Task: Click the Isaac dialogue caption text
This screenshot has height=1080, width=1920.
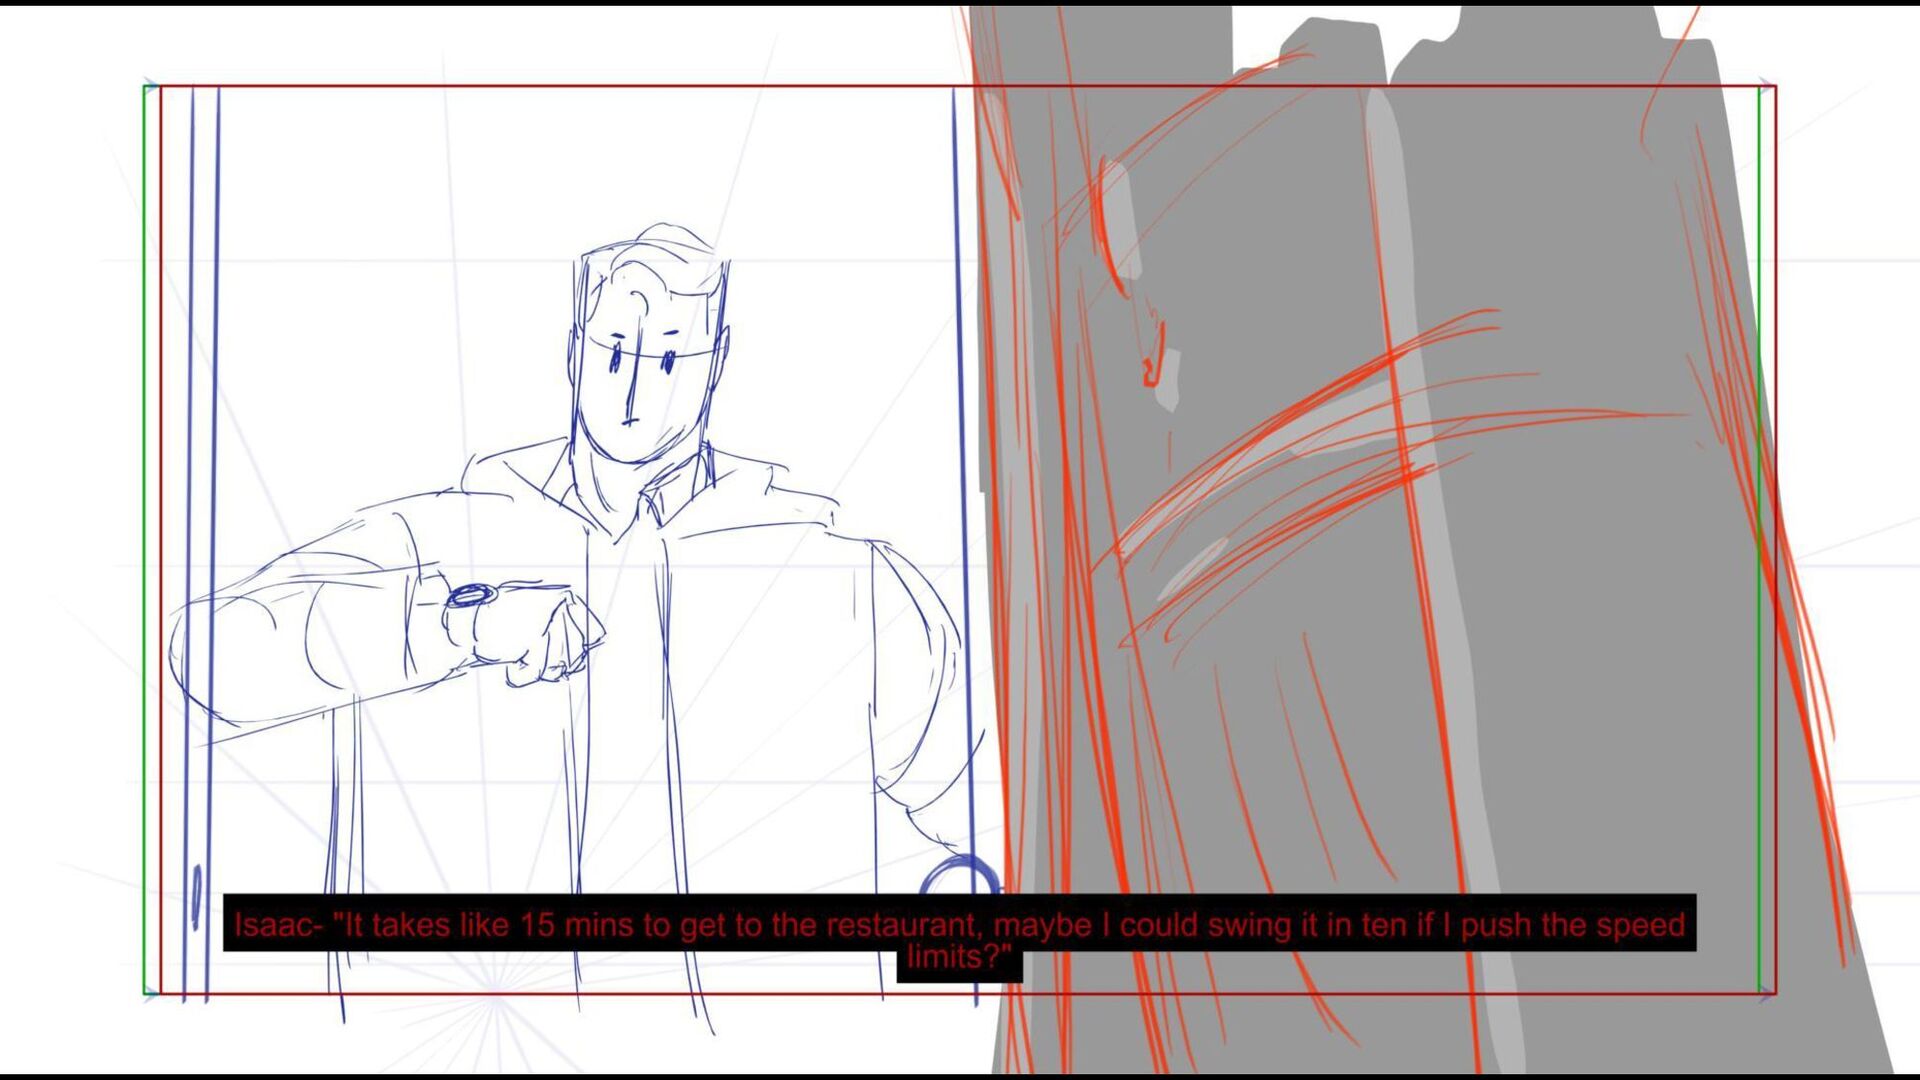Action: tap(959, 940)
